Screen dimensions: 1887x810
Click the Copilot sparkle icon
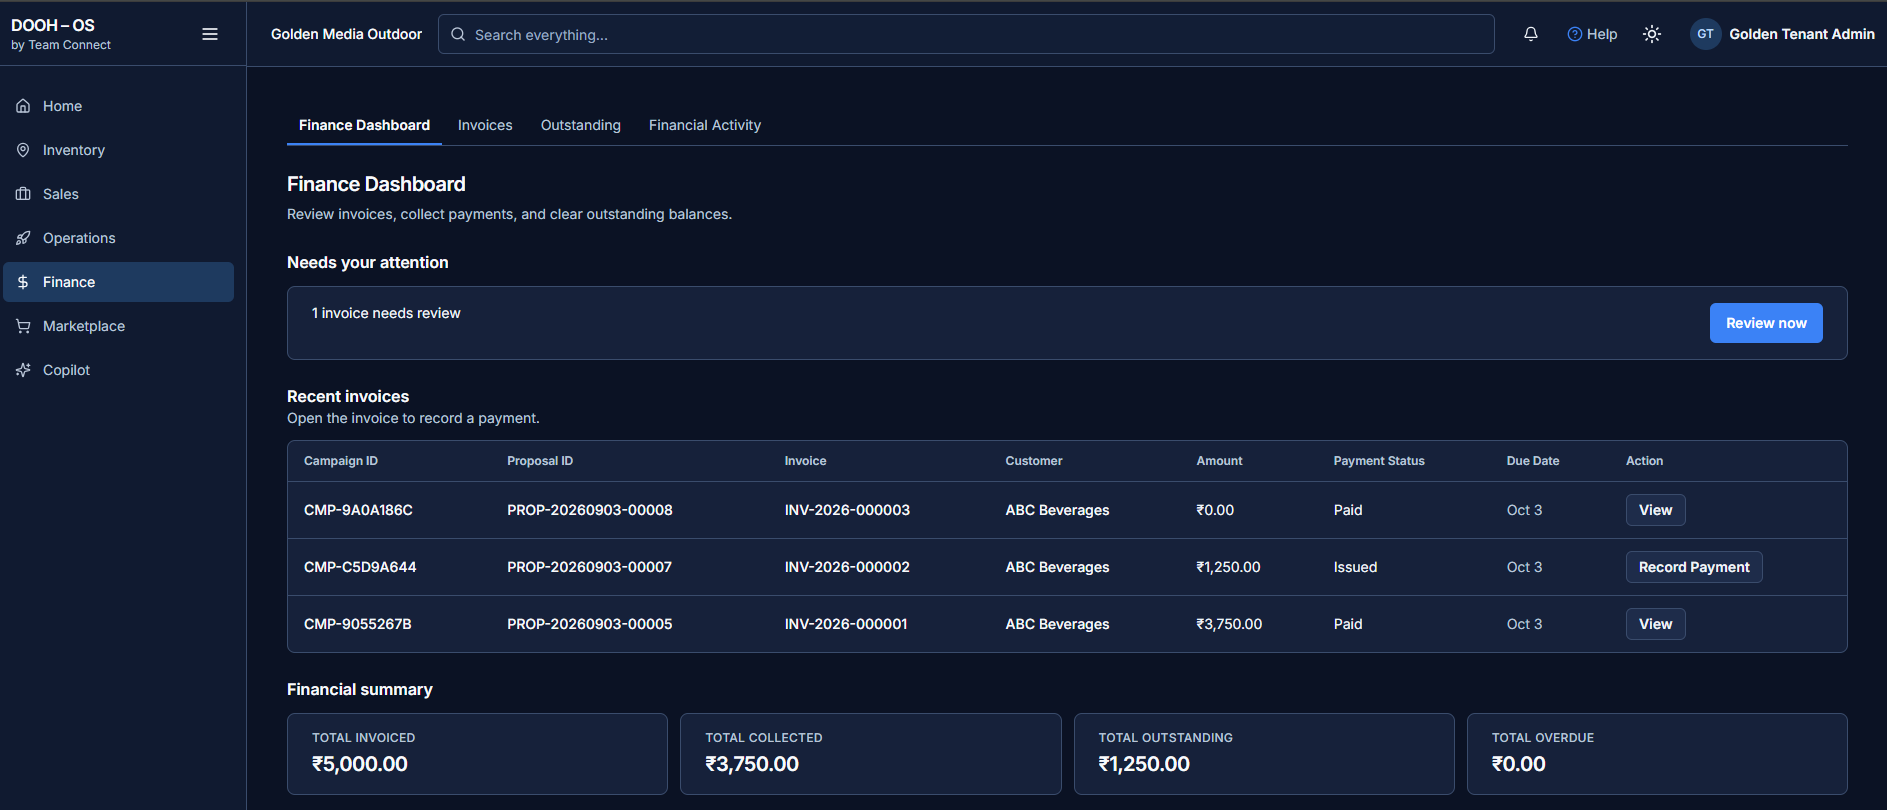click(x=23, y=370)
